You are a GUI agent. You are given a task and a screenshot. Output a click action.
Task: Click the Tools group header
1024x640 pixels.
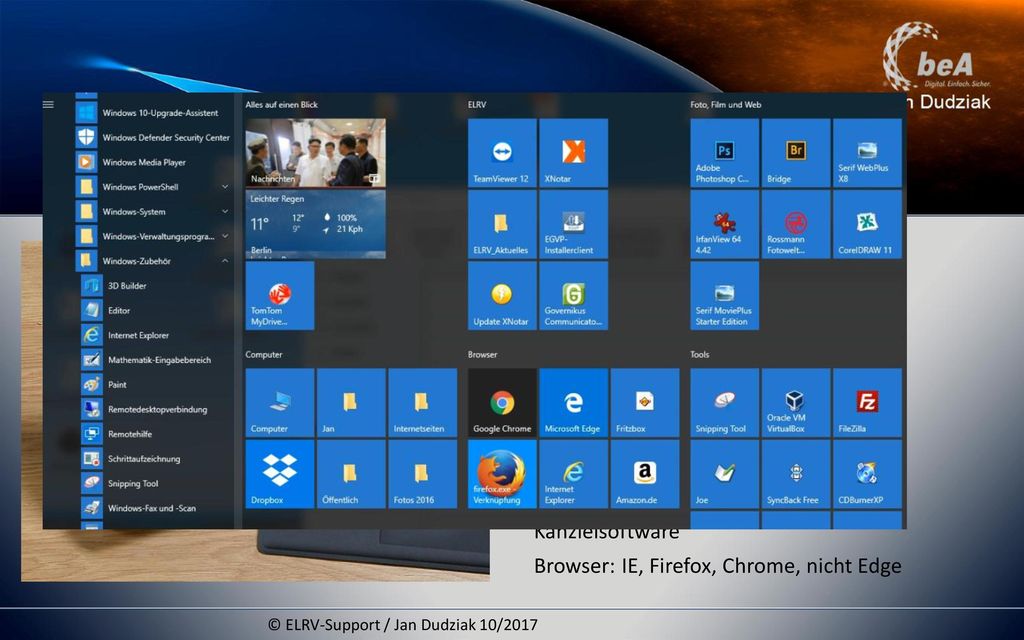click(699, 355)
